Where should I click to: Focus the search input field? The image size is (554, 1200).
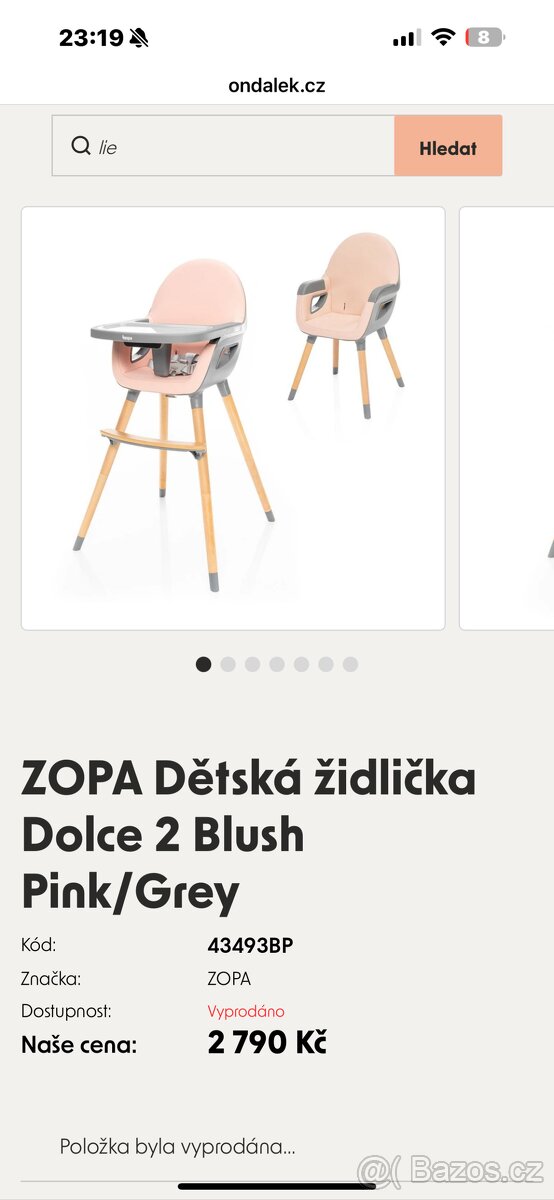point(223,146)
